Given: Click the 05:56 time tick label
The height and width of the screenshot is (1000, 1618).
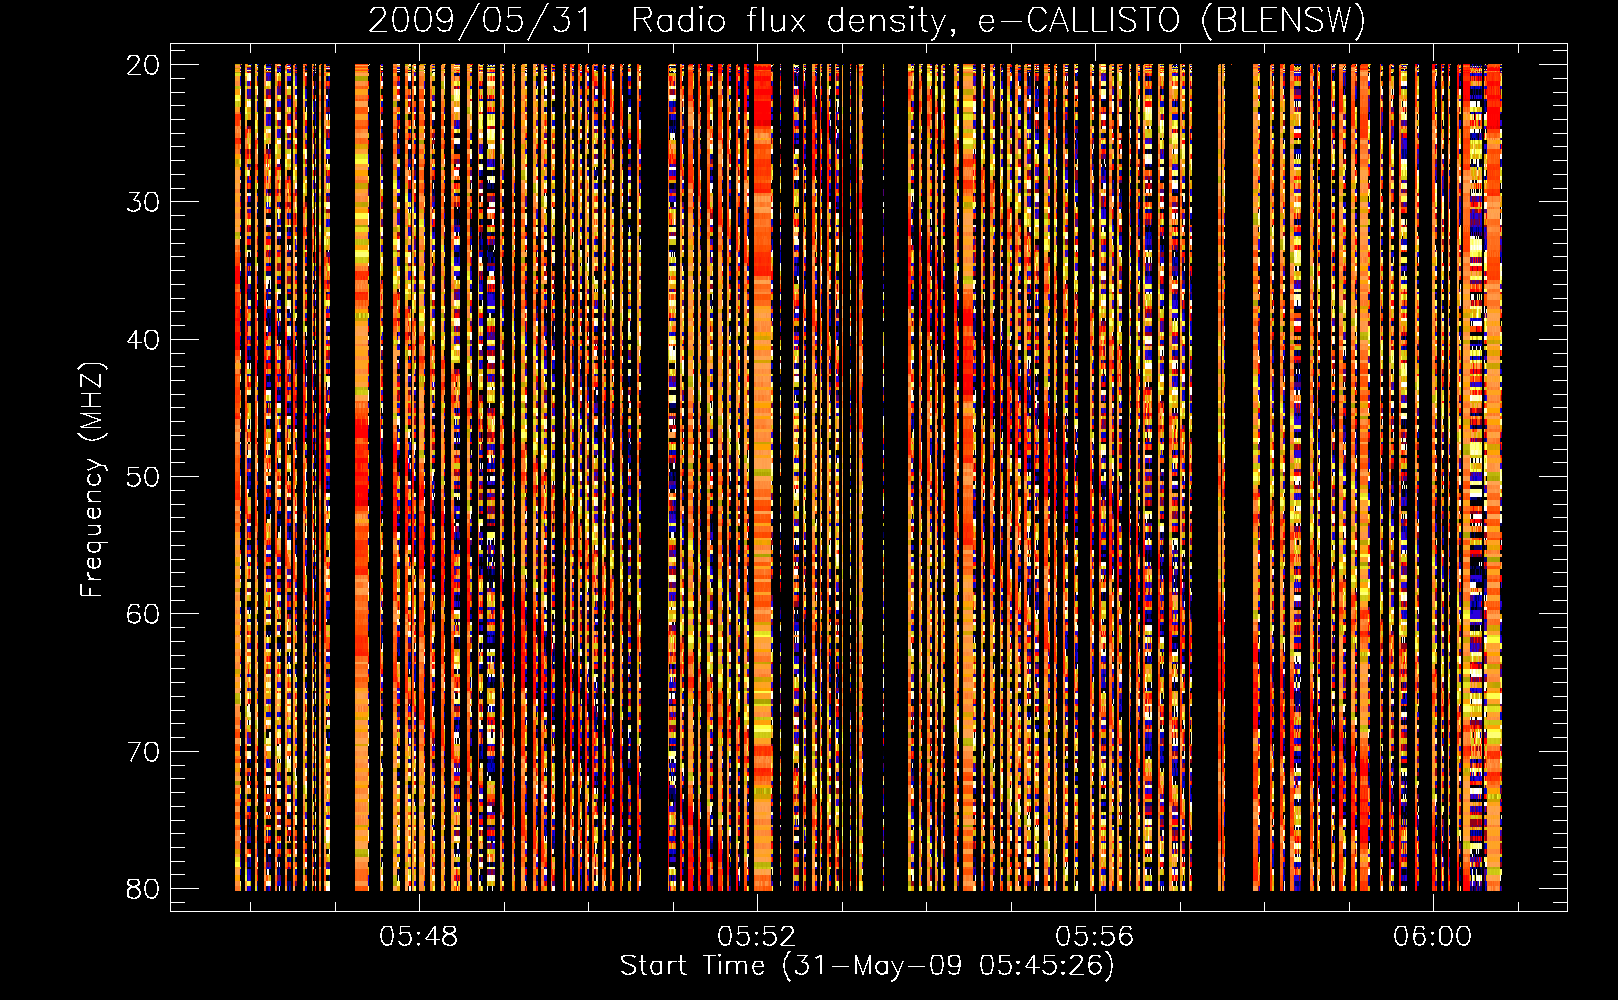Looking at the screenshot, I should click(1095, 937).
